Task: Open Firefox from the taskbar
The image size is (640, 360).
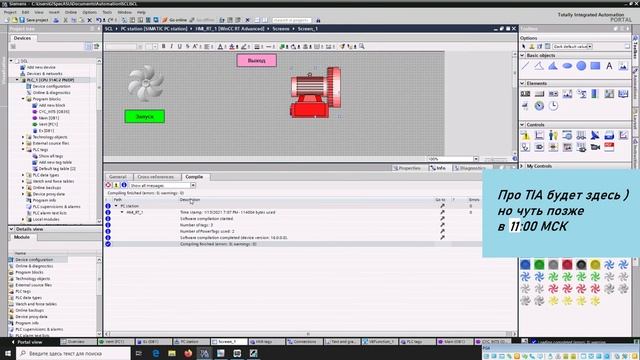Action: [188, 353]
